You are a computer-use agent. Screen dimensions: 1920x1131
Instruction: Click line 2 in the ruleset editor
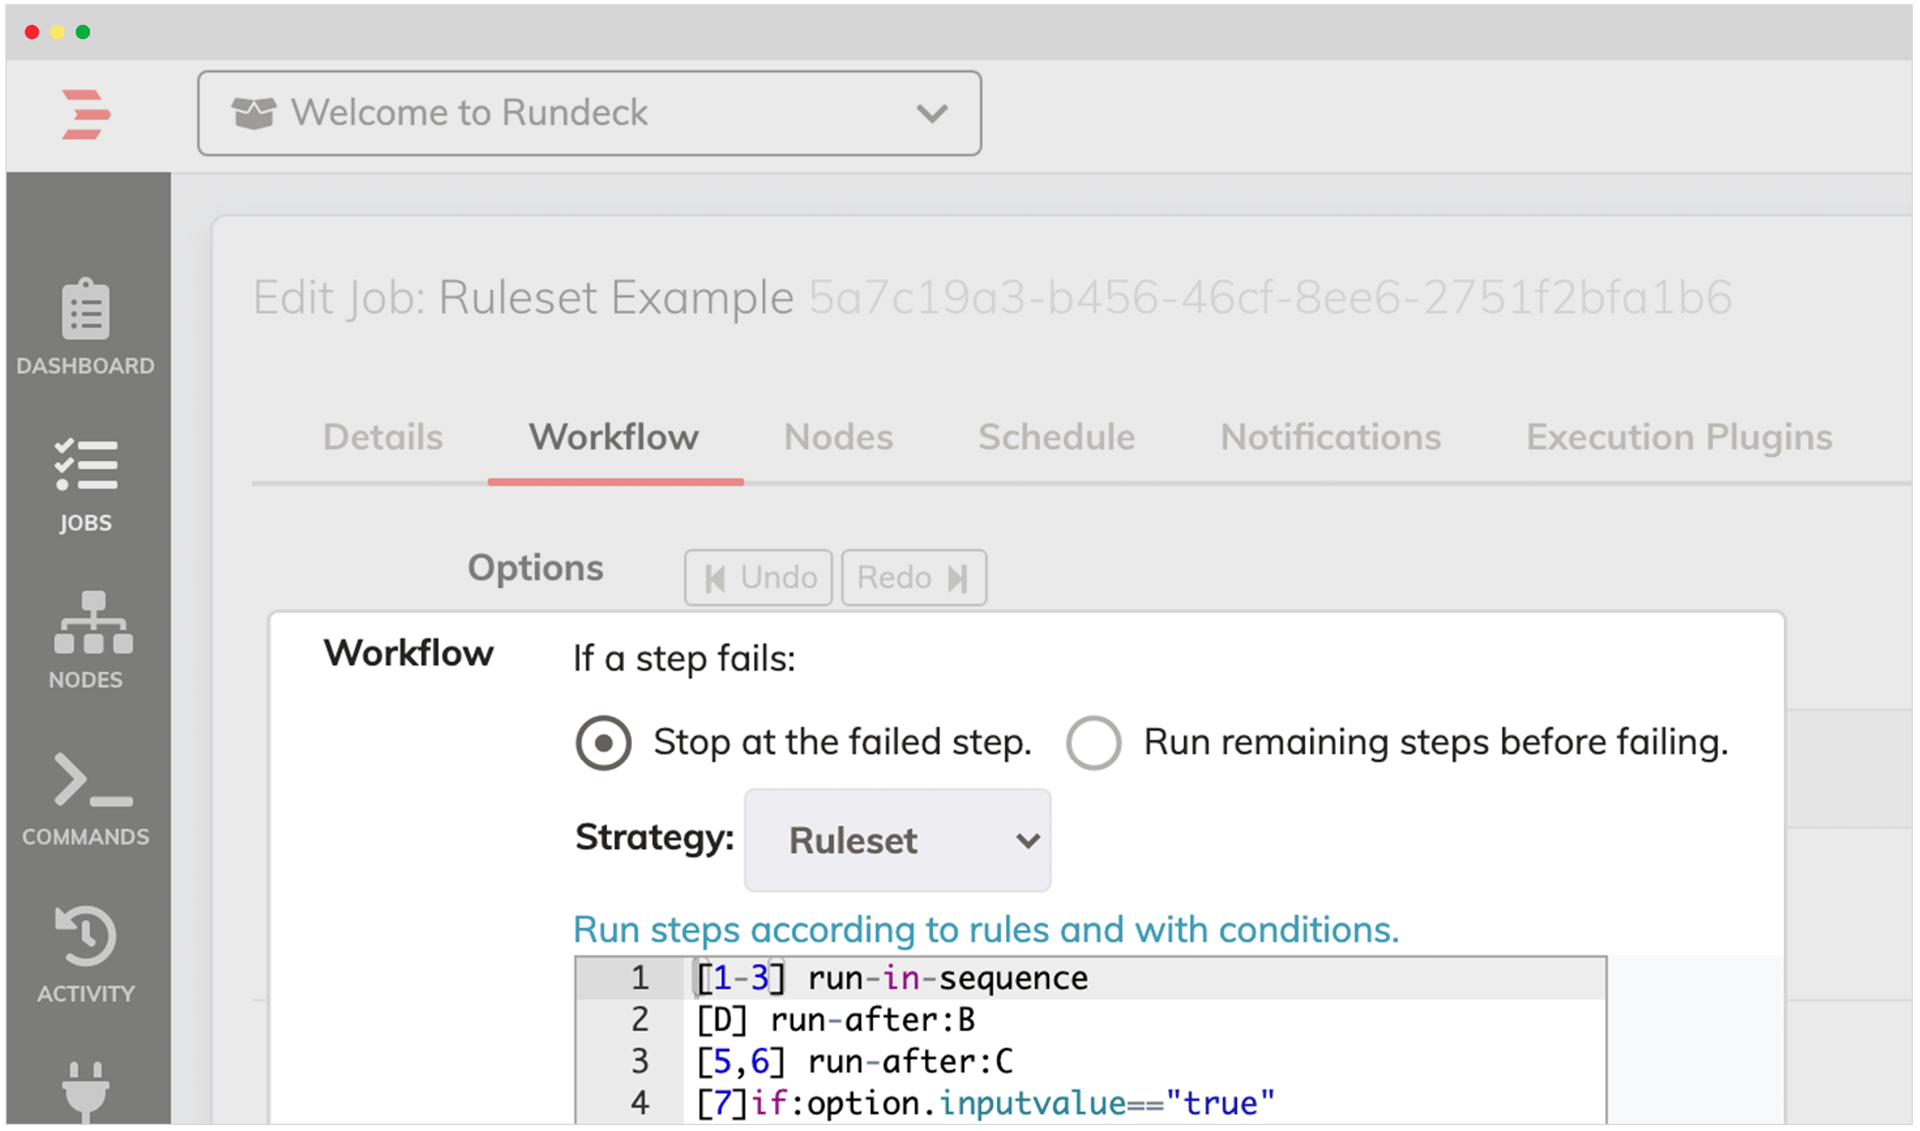835,1020
